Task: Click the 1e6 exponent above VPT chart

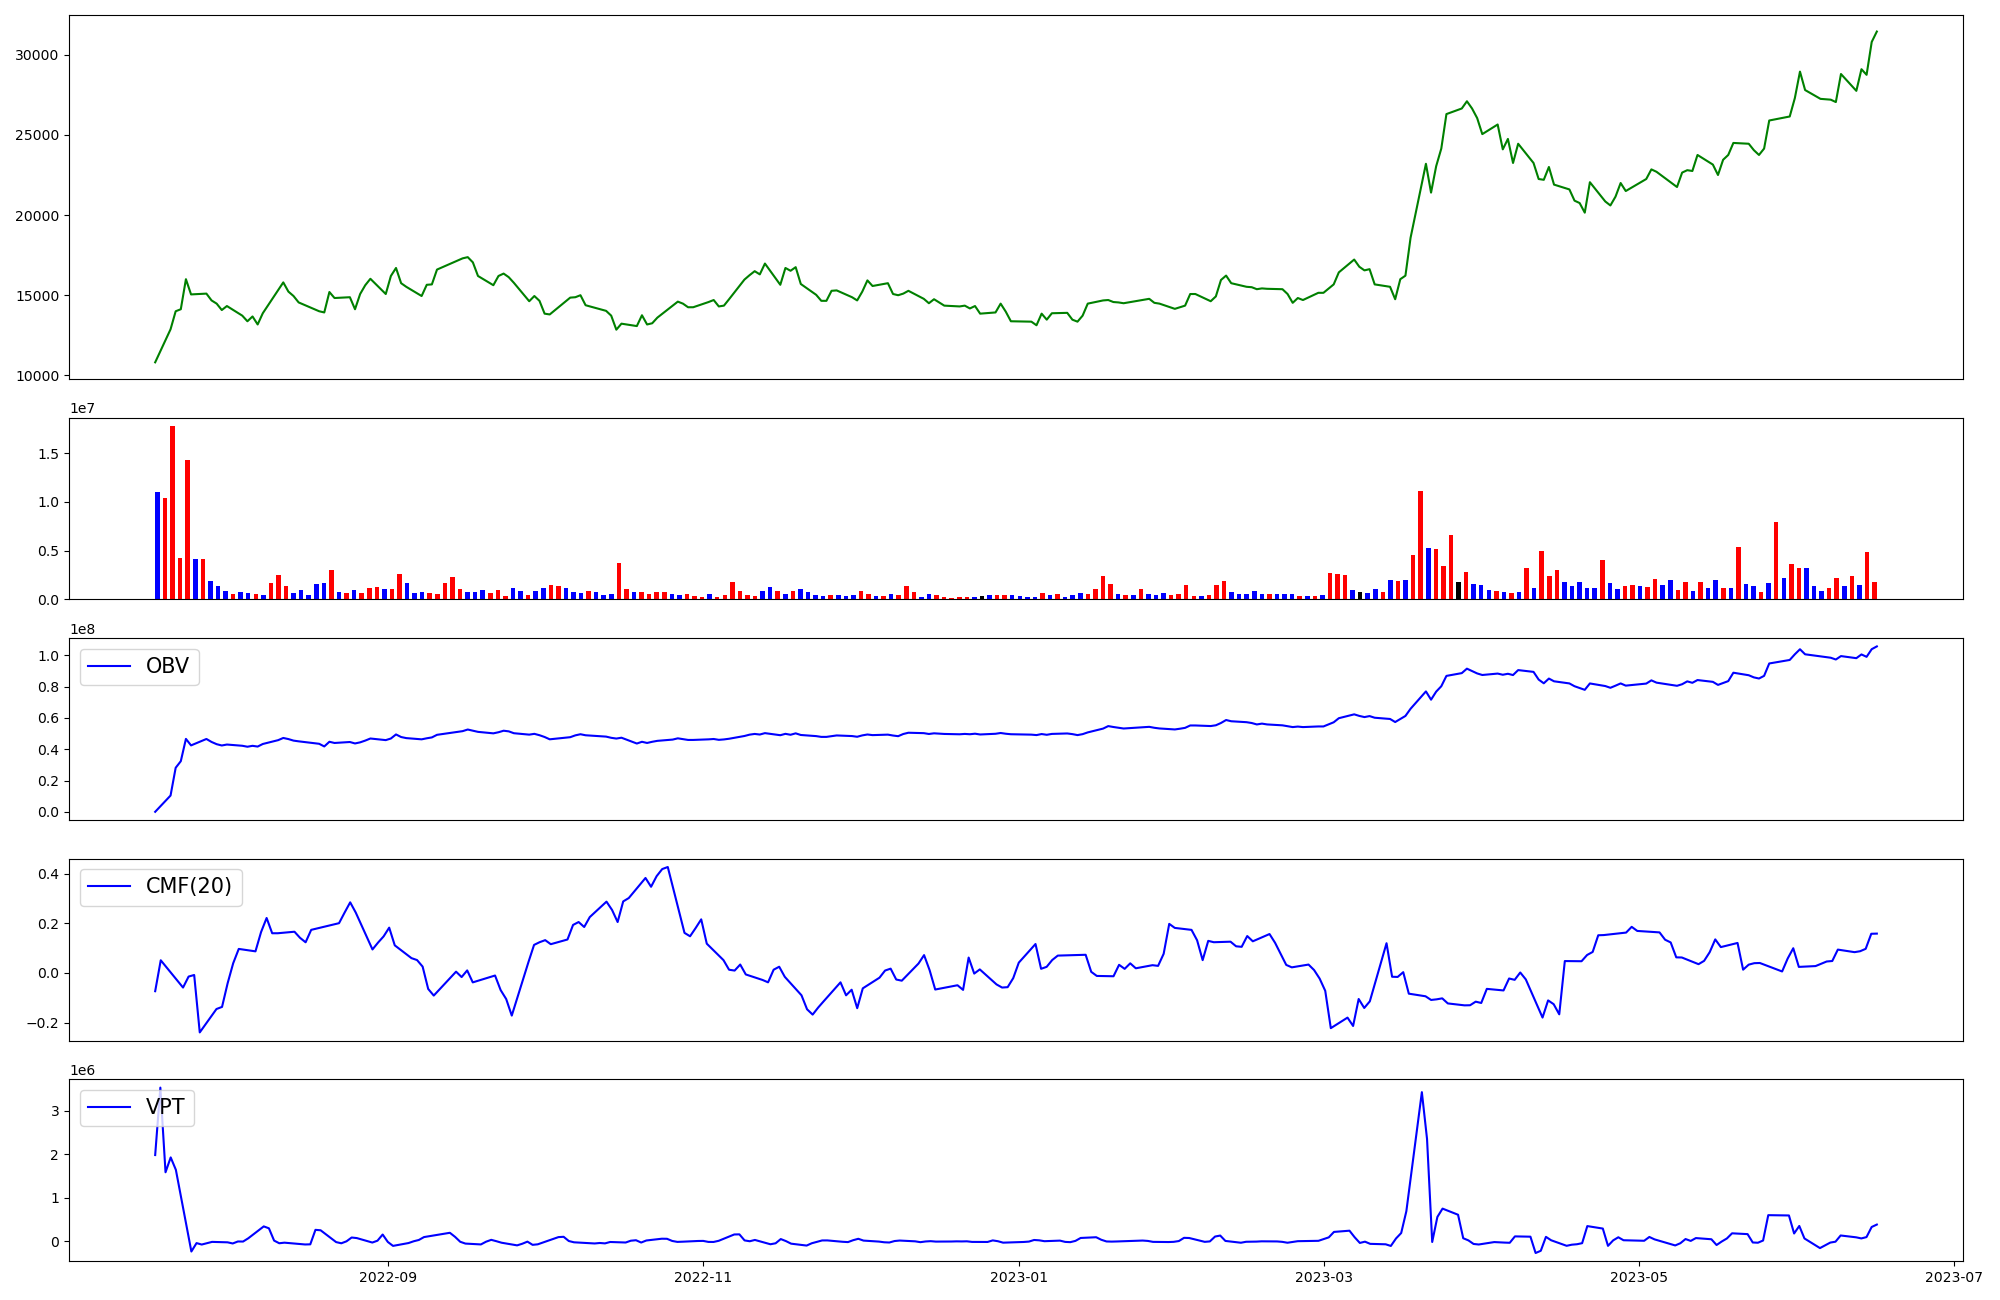Action: click(82, 1070)
